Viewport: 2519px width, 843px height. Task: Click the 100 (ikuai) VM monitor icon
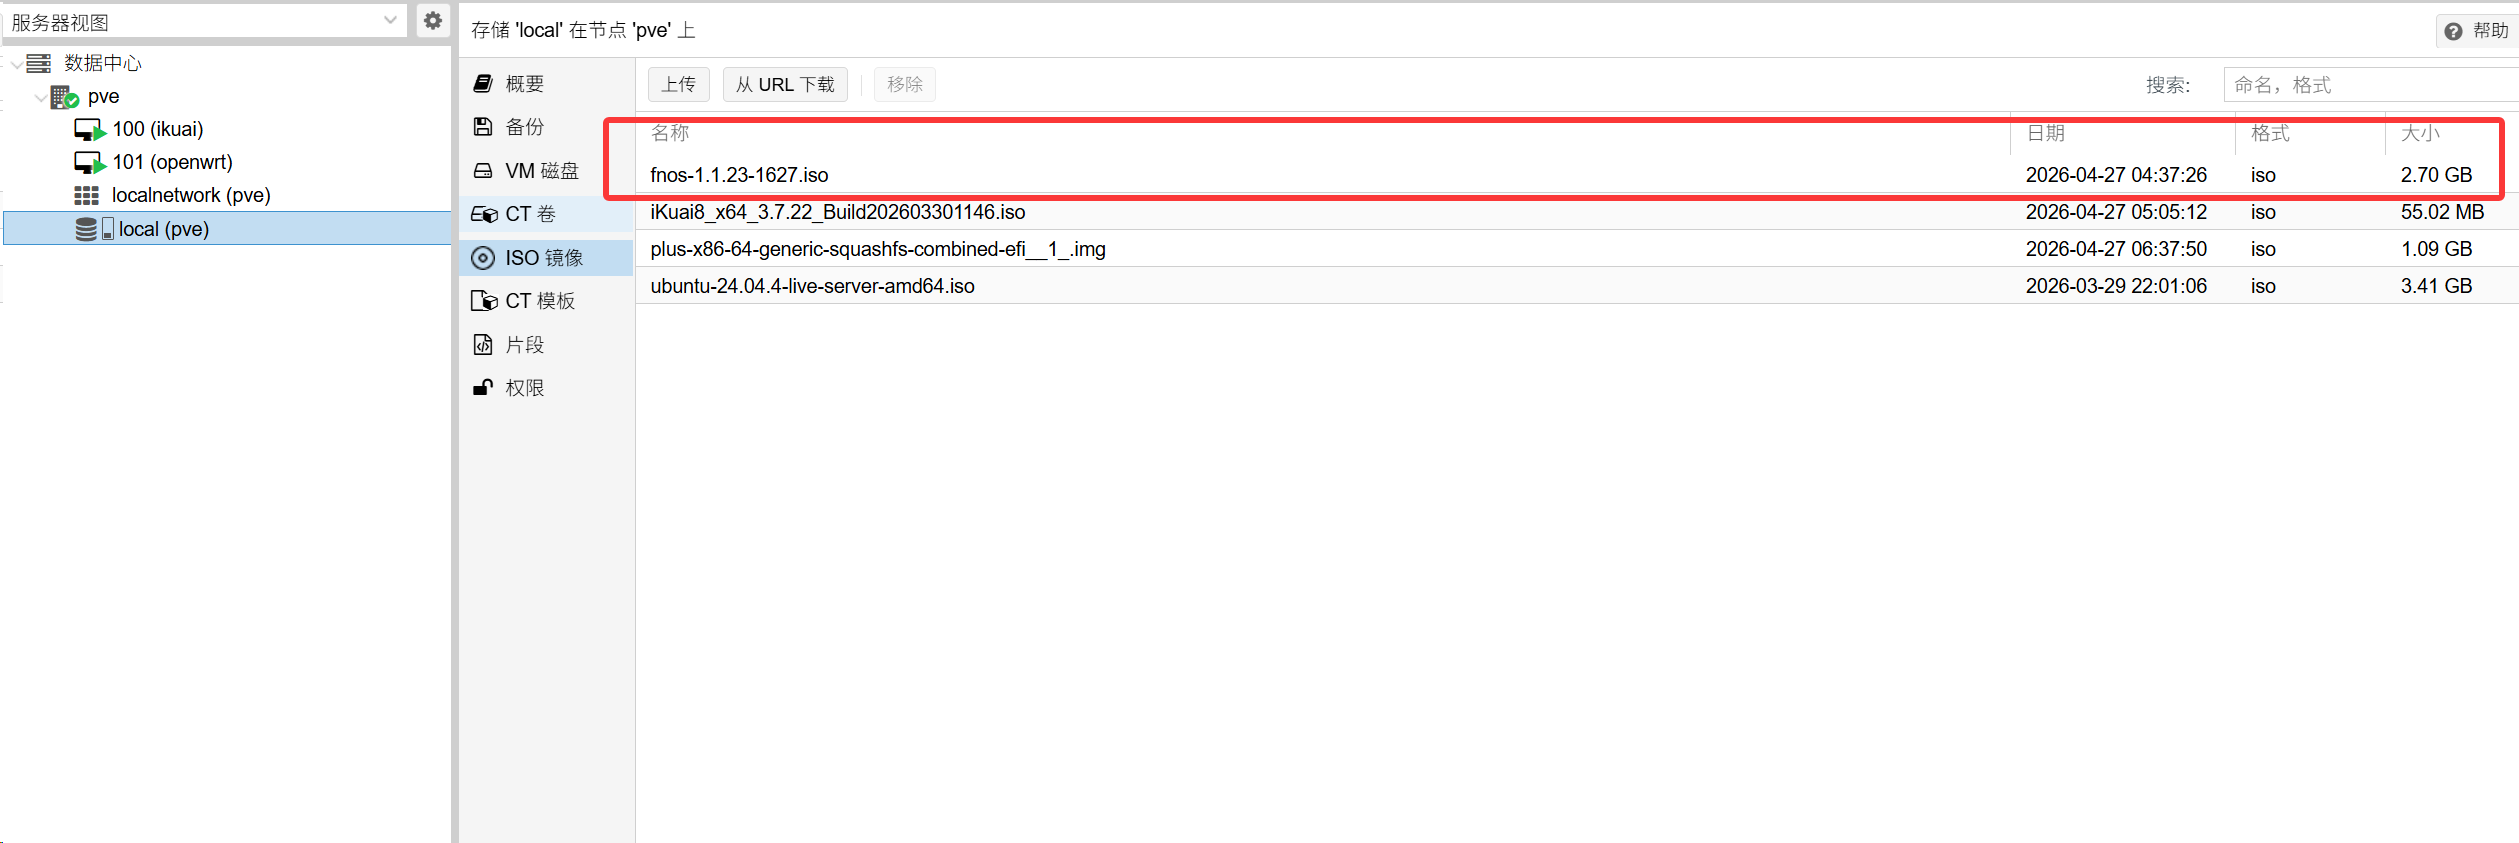pyautogui.click(x=89, y=130)
